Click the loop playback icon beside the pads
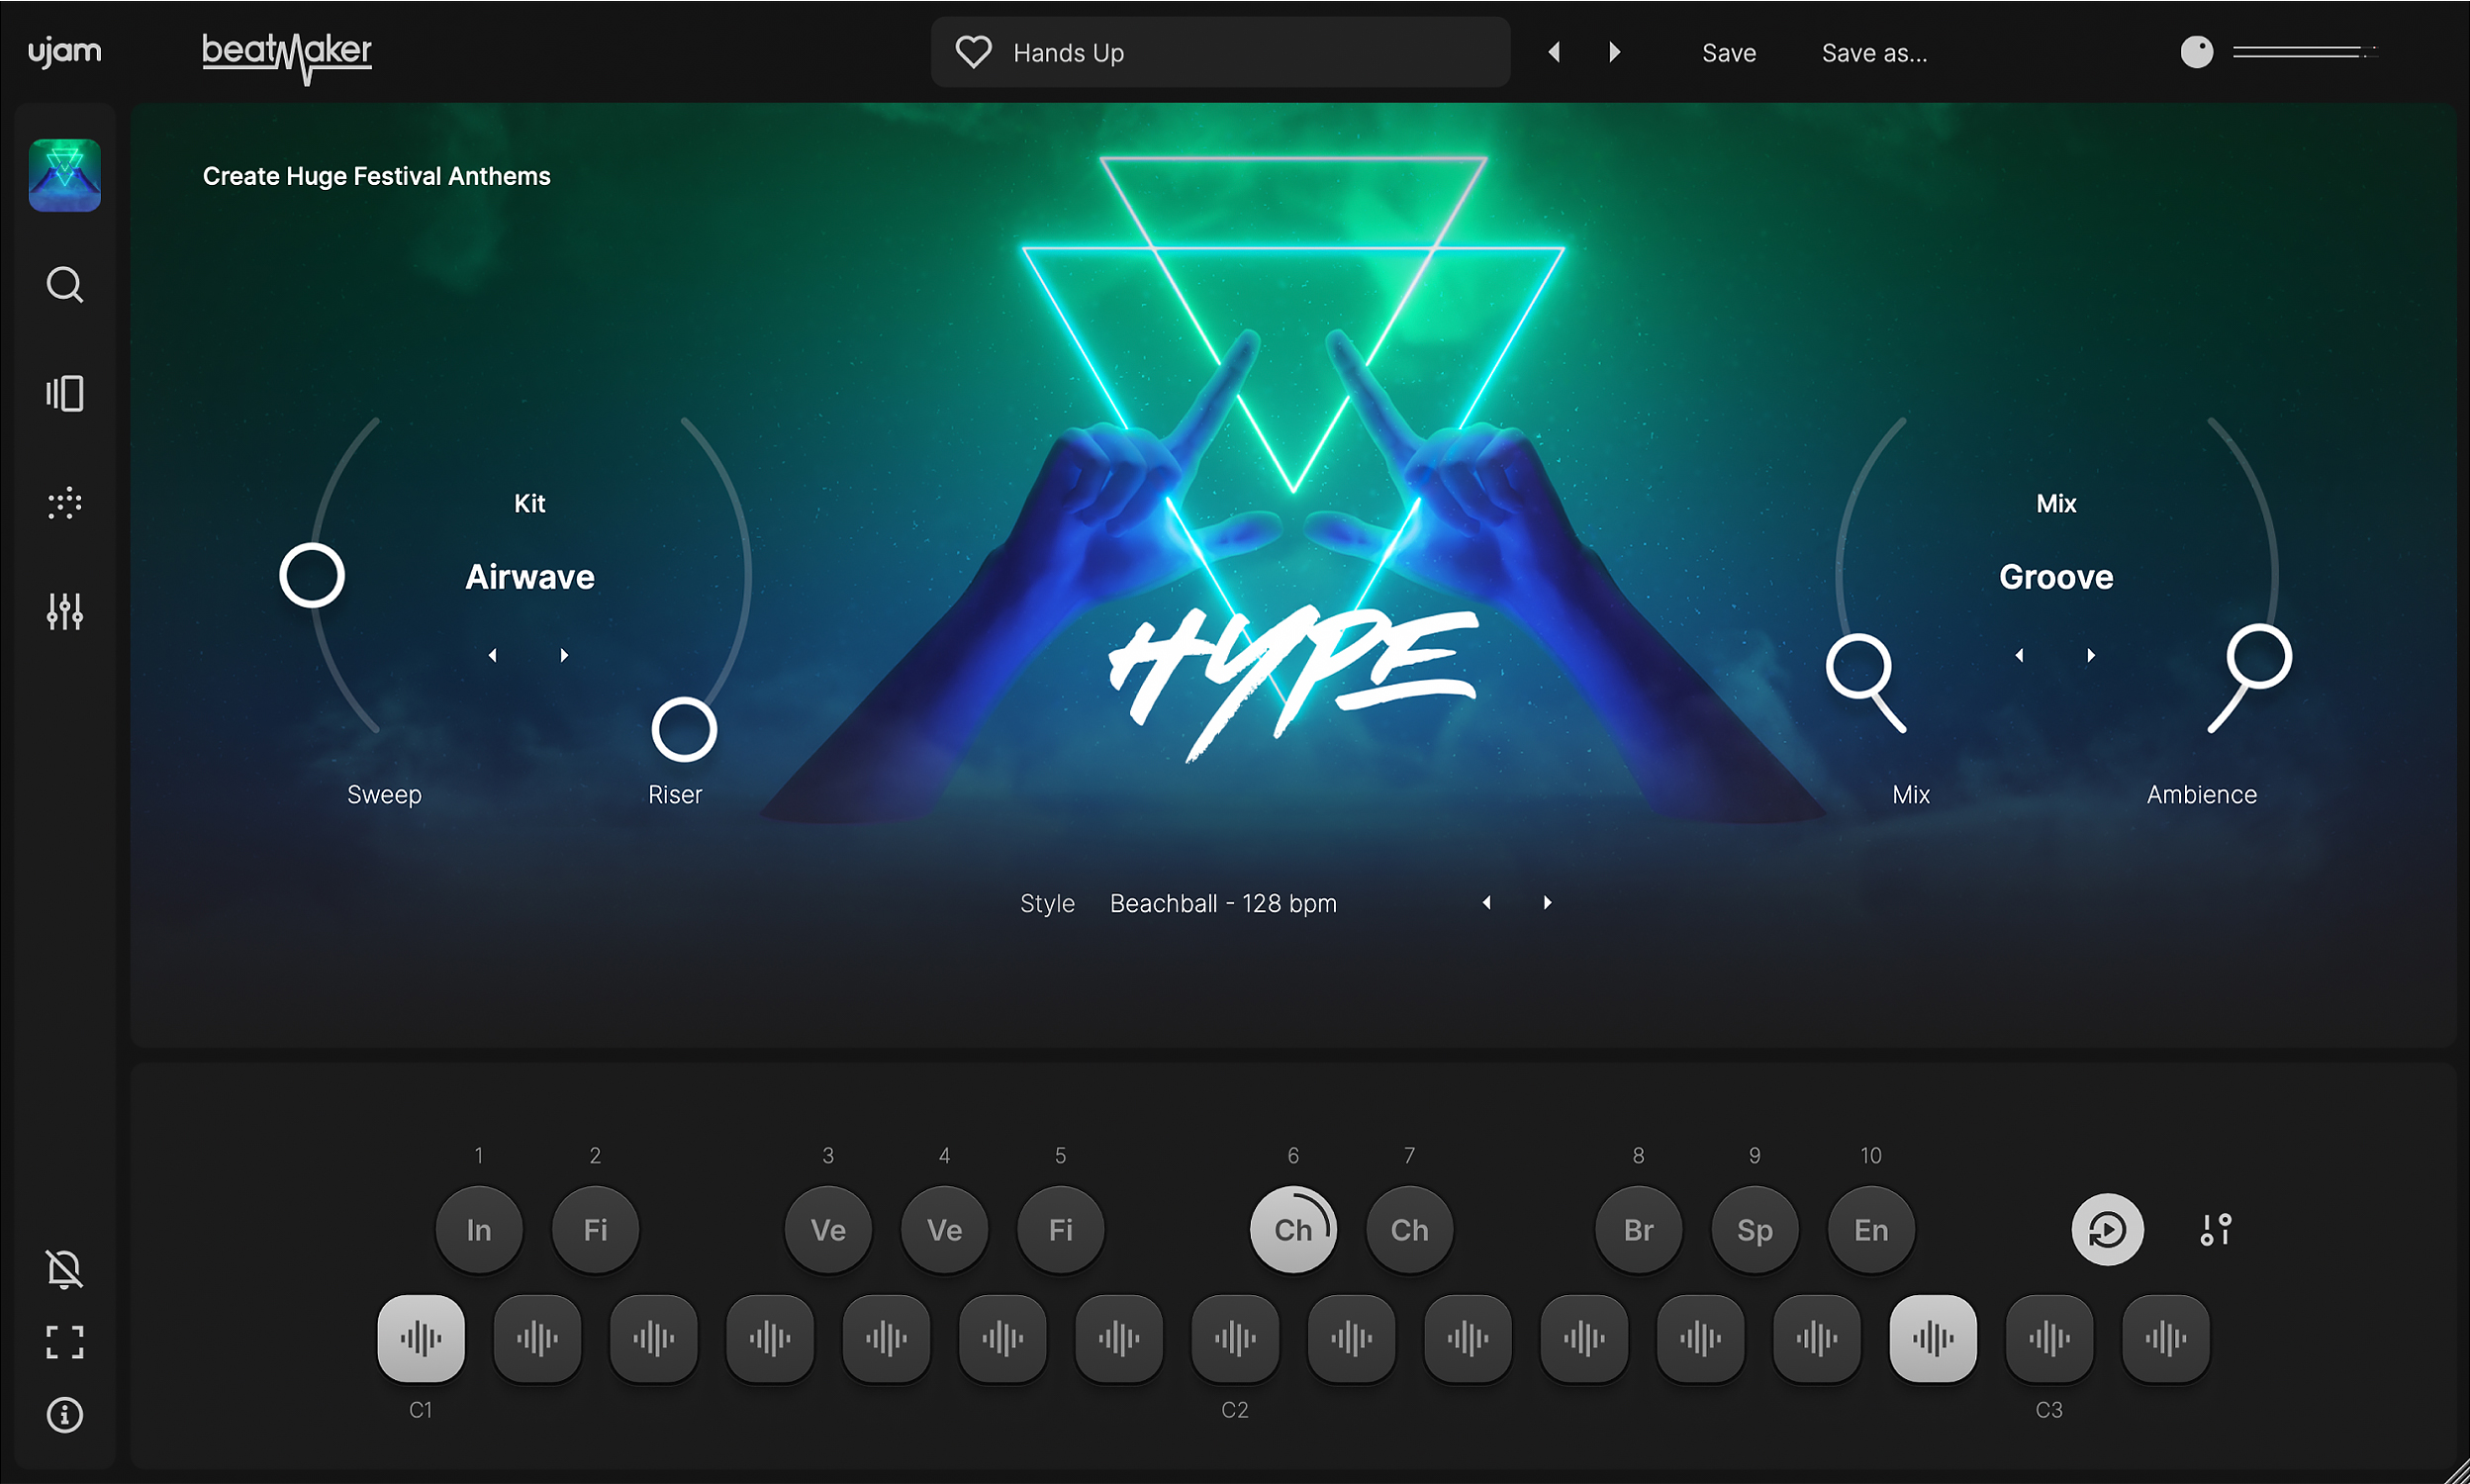This screenshot has height=1484, width=2470. [2108, 1229]
